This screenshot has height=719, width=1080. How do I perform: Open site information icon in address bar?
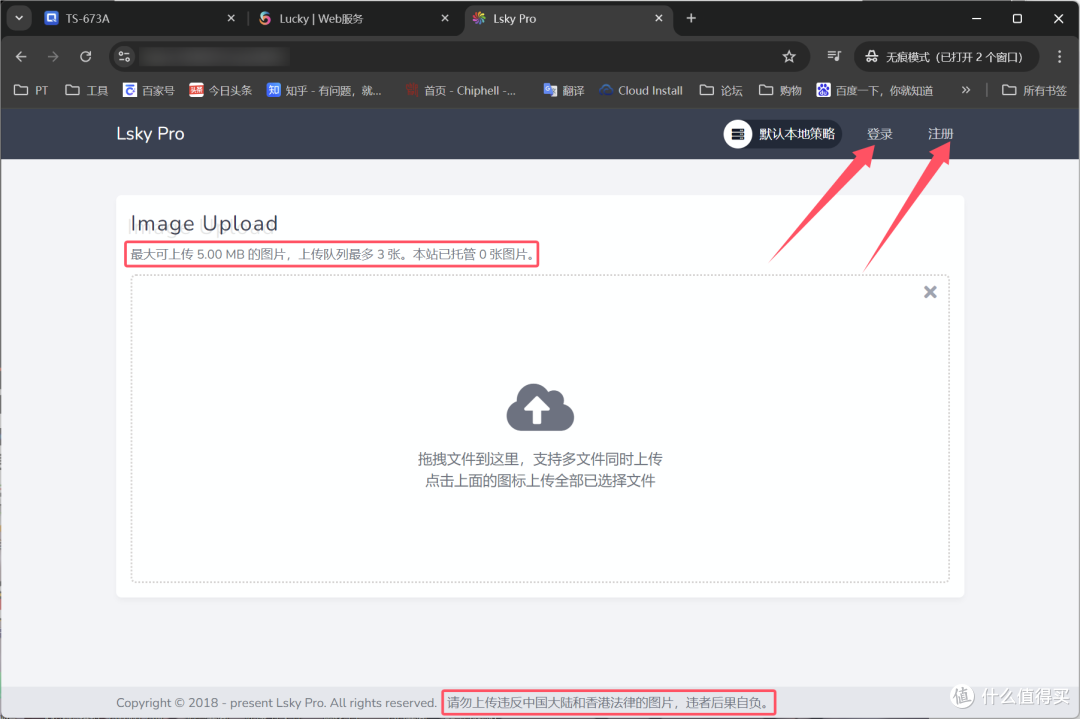click(x=124, y=56)
